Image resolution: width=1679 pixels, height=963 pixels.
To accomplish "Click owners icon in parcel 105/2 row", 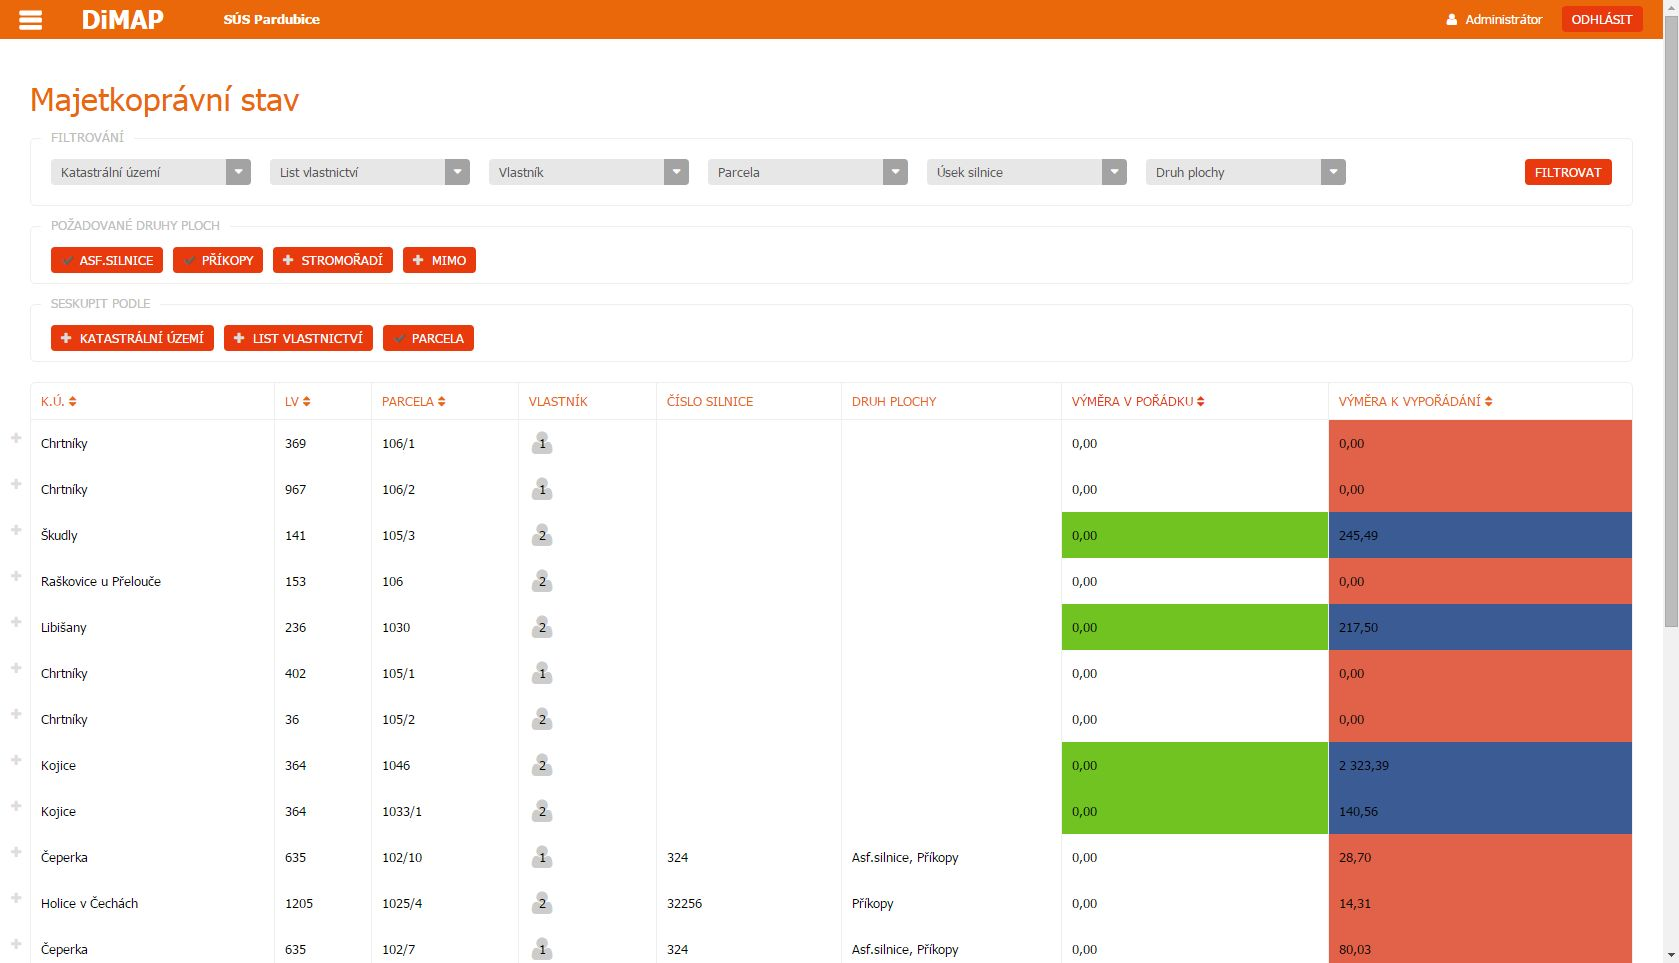I will pos(542,719).
